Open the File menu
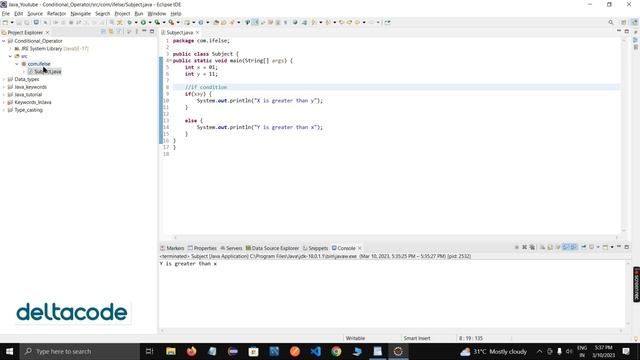The height and width of the screenshot is (360, 640). (x=6, y=13)
